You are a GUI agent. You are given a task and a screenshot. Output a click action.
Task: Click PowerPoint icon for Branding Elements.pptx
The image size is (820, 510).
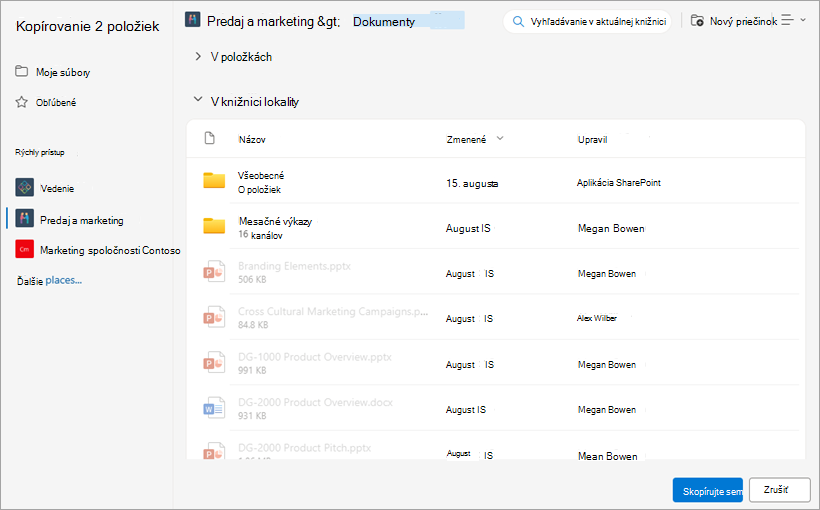(x=214, y=271)
